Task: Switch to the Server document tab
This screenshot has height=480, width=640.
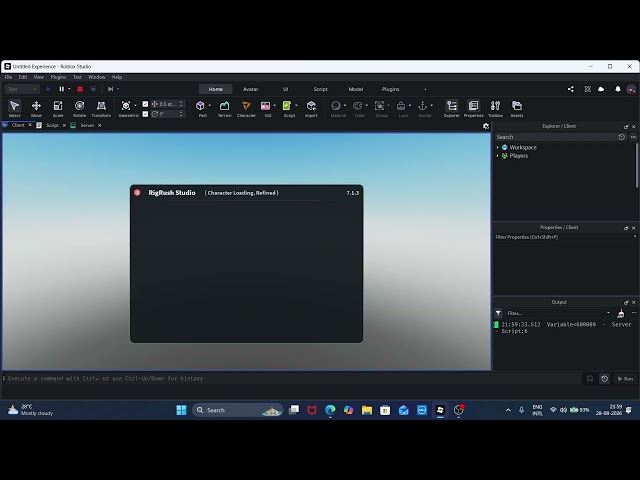Action: [x=87, y=125]
